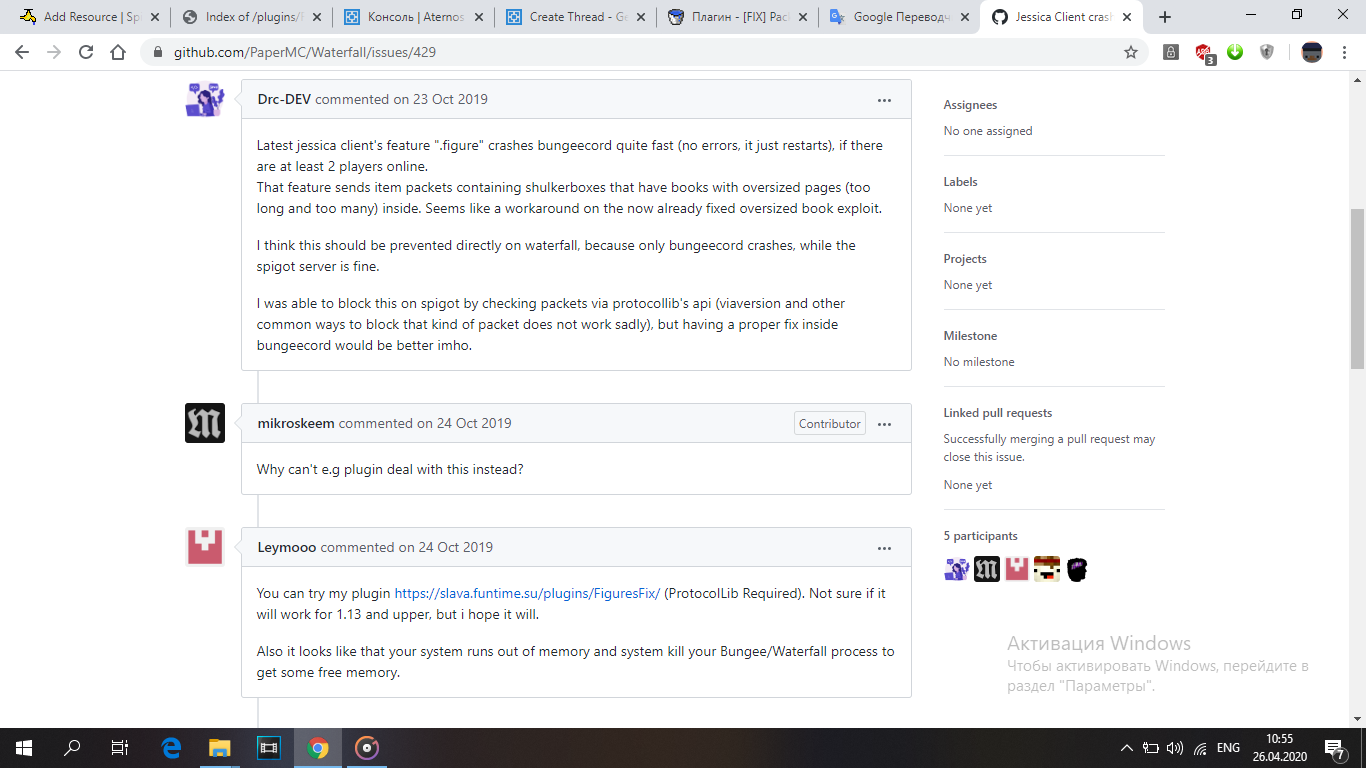Screen dimensions: 1366x768
Task: Click the network icon in system tray
Action: (x=1200, y=748)
